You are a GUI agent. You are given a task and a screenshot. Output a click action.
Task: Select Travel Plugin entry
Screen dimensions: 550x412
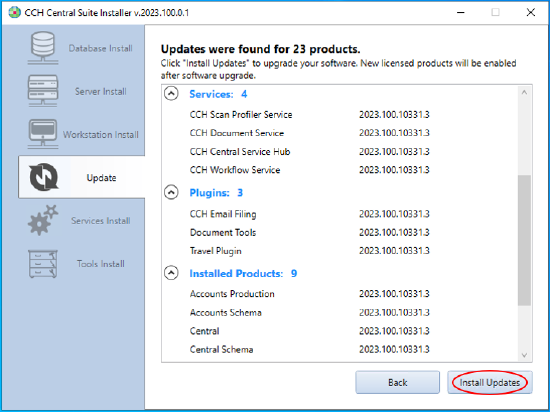click(x=309, y=251)
